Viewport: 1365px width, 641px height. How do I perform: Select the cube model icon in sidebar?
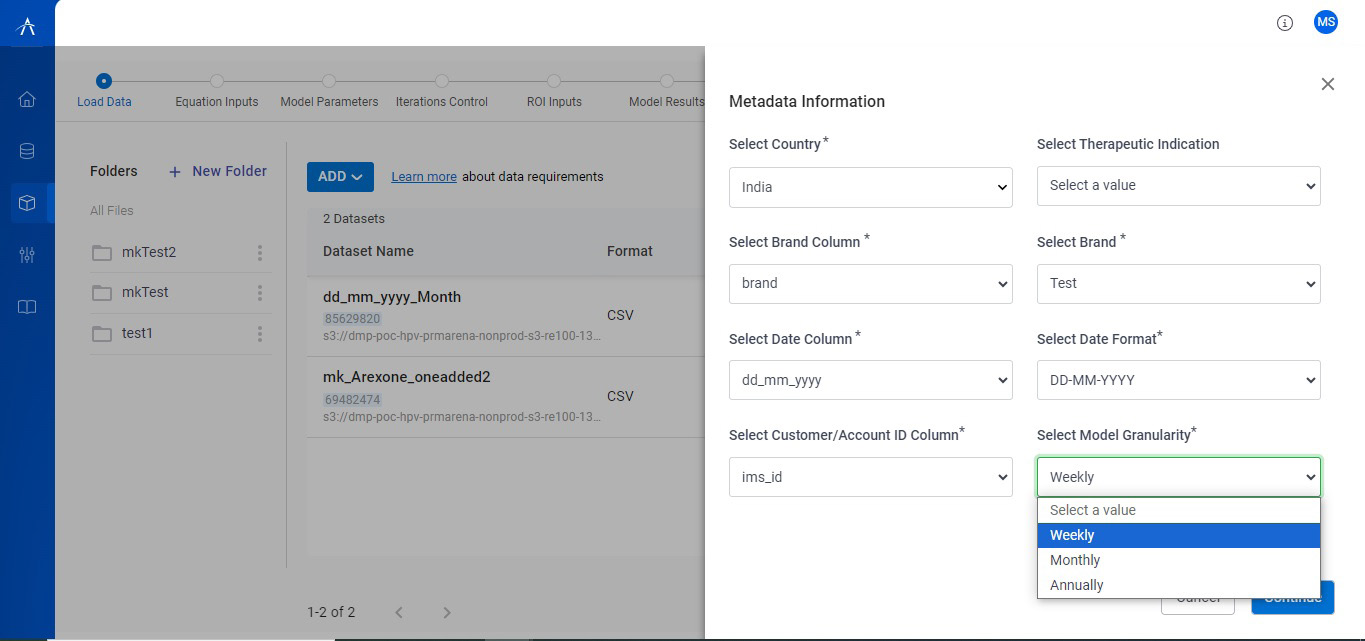tap(27, 203)
